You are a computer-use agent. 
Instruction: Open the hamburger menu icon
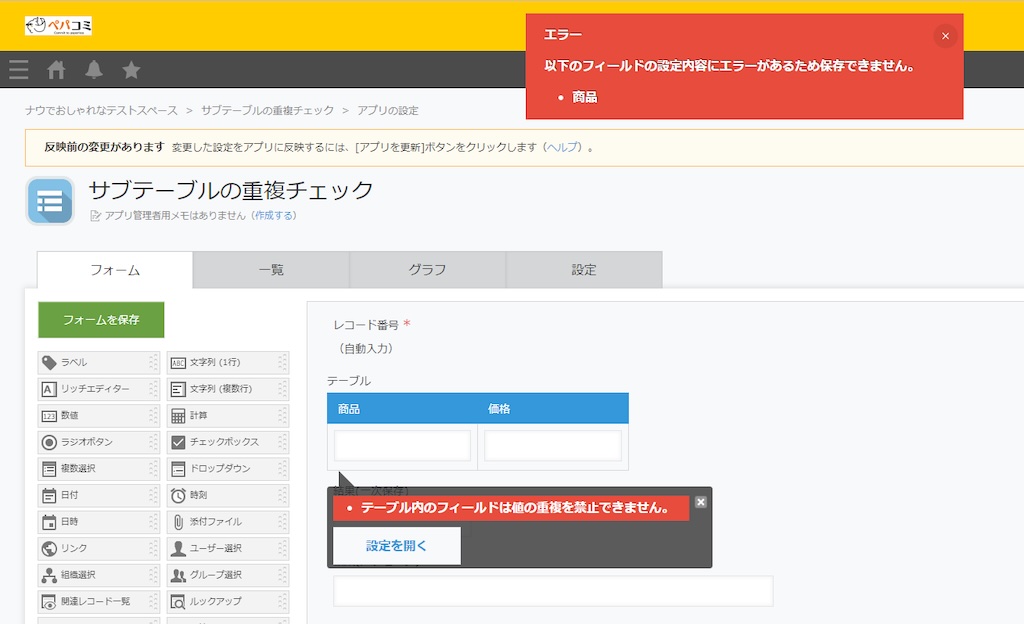click(x=19, y=69)
